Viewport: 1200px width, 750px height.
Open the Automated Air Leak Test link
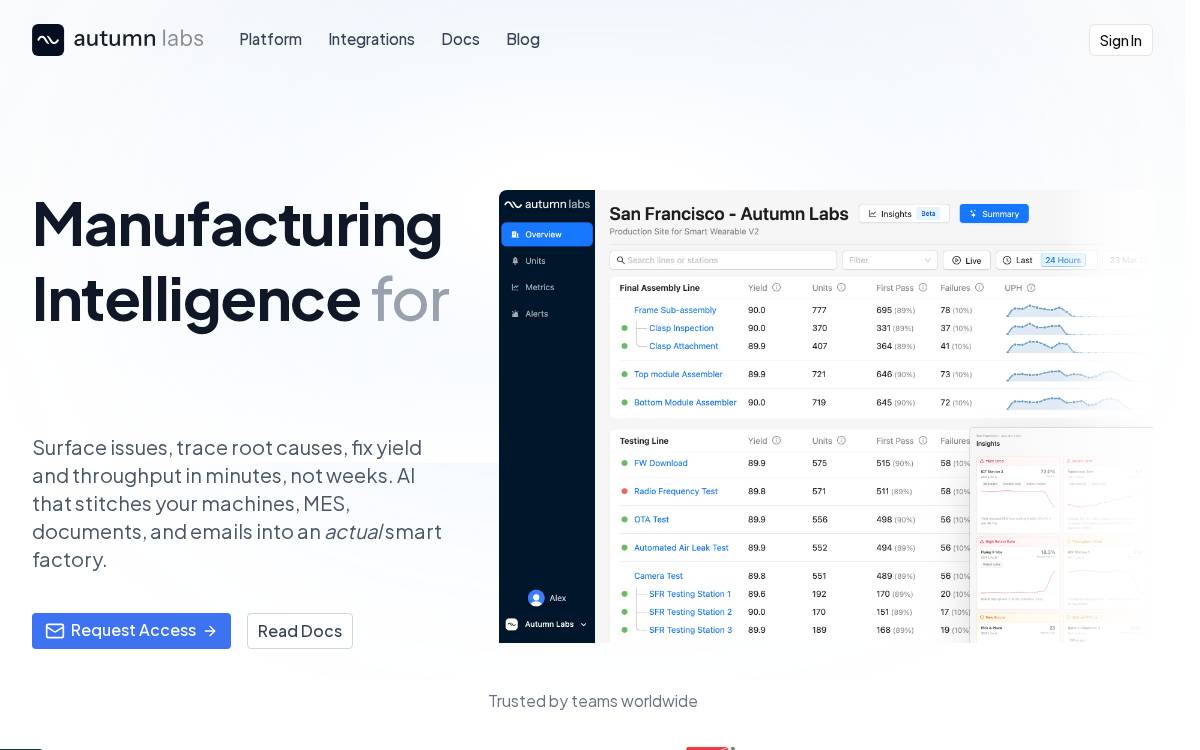(x=681, y=548)
